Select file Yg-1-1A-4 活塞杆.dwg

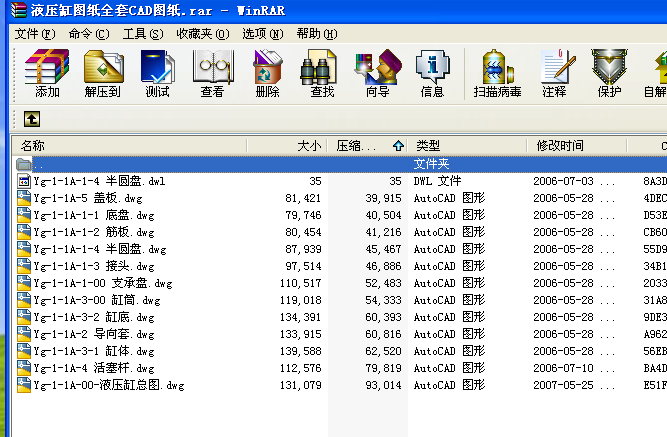point(94,368)
